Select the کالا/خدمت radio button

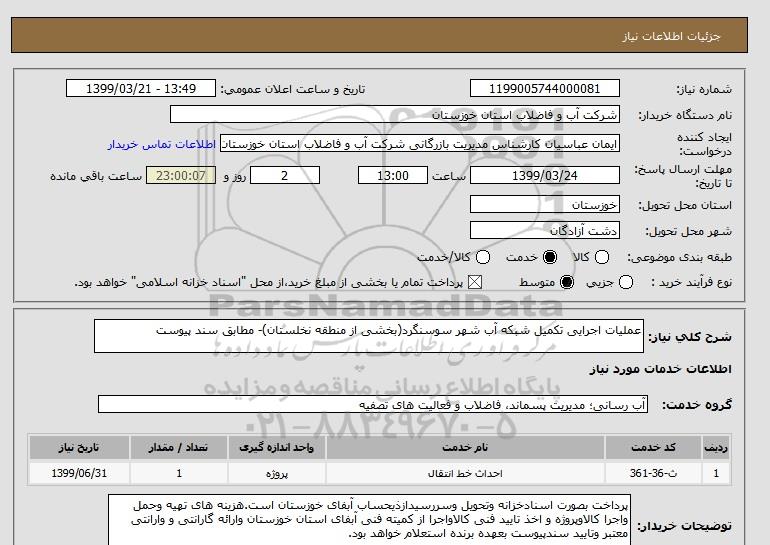pos(483,257)
